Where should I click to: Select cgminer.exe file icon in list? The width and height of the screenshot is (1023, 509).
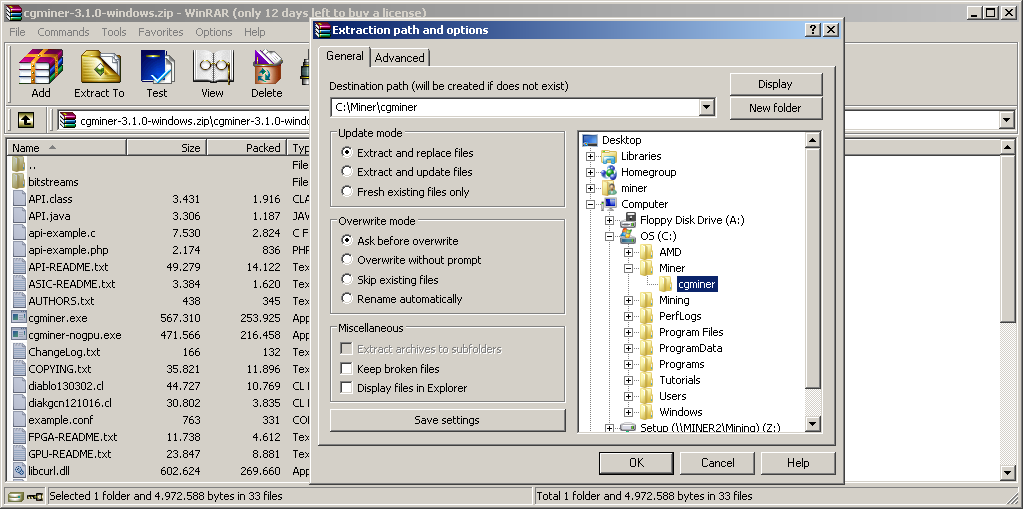coord(19,318)
